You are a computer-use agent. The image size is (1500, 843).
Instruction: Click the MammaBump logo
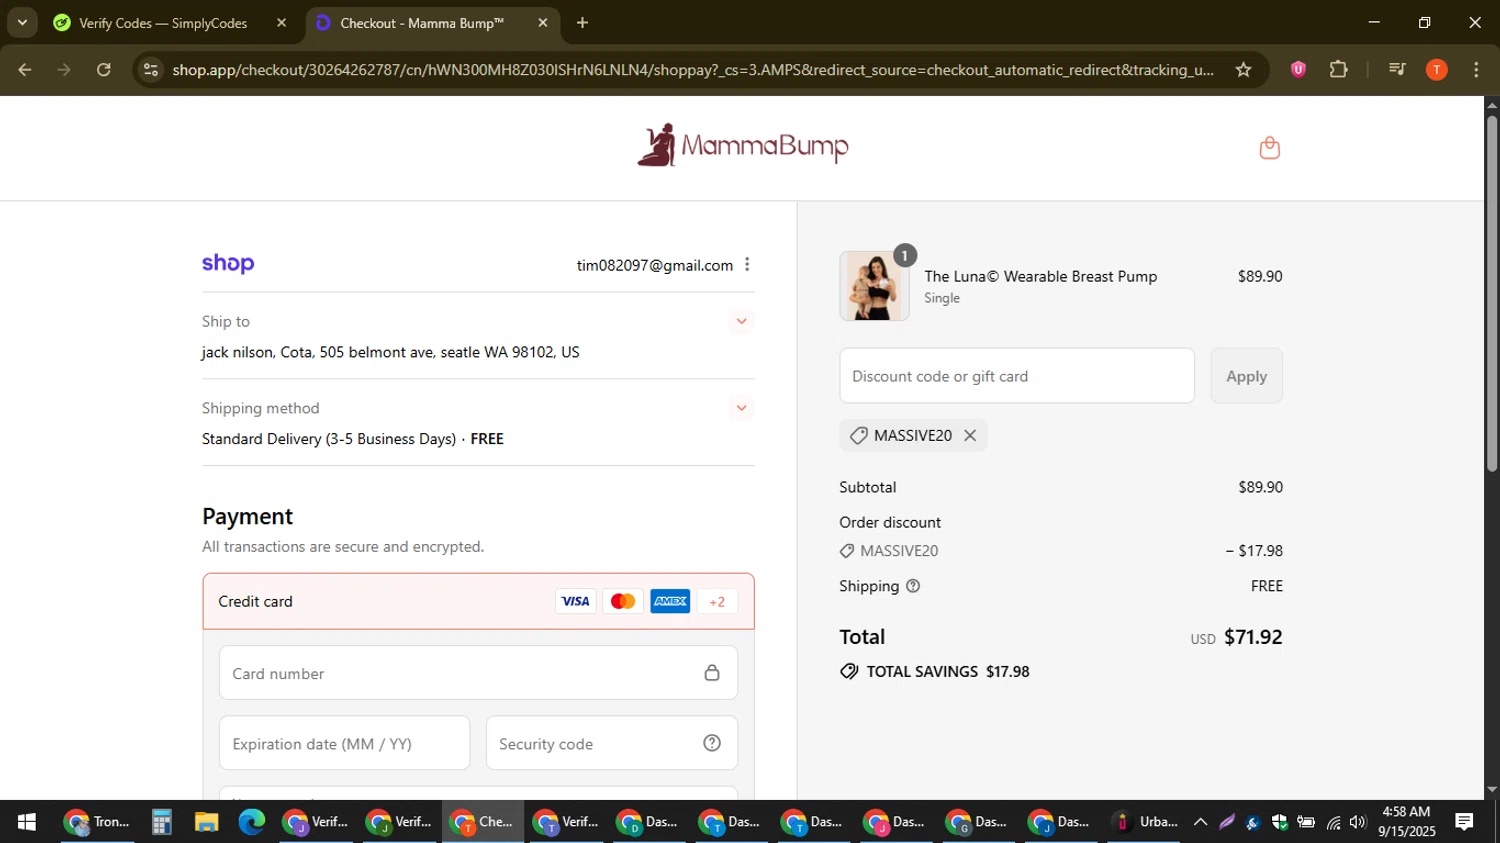(x=743, y=146)
